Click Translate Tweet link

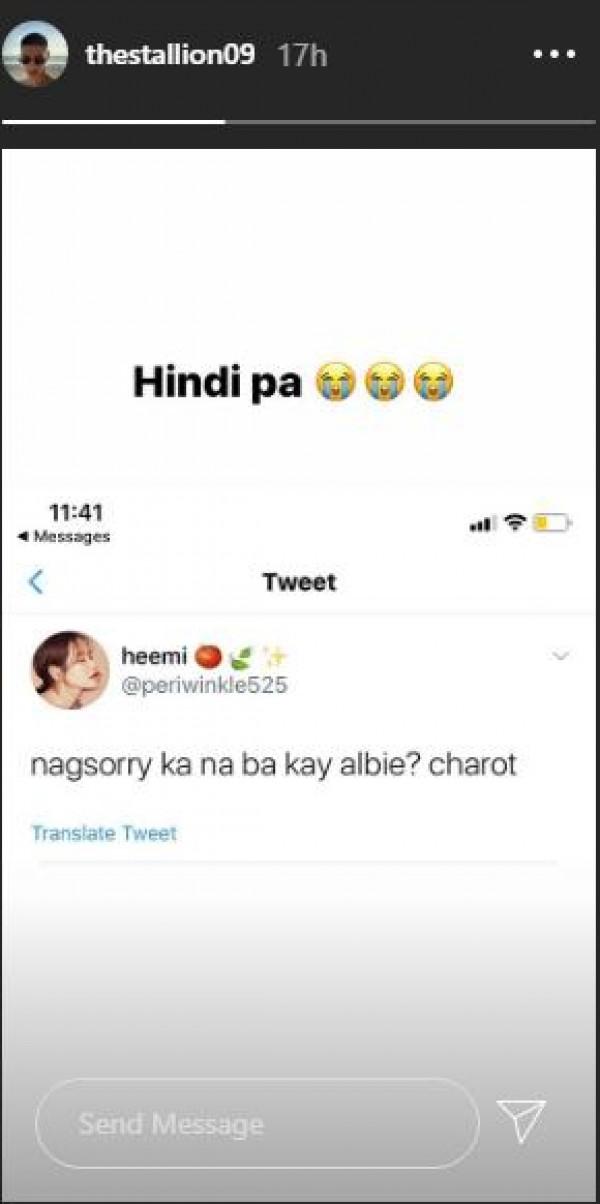(x=104, y=832)
